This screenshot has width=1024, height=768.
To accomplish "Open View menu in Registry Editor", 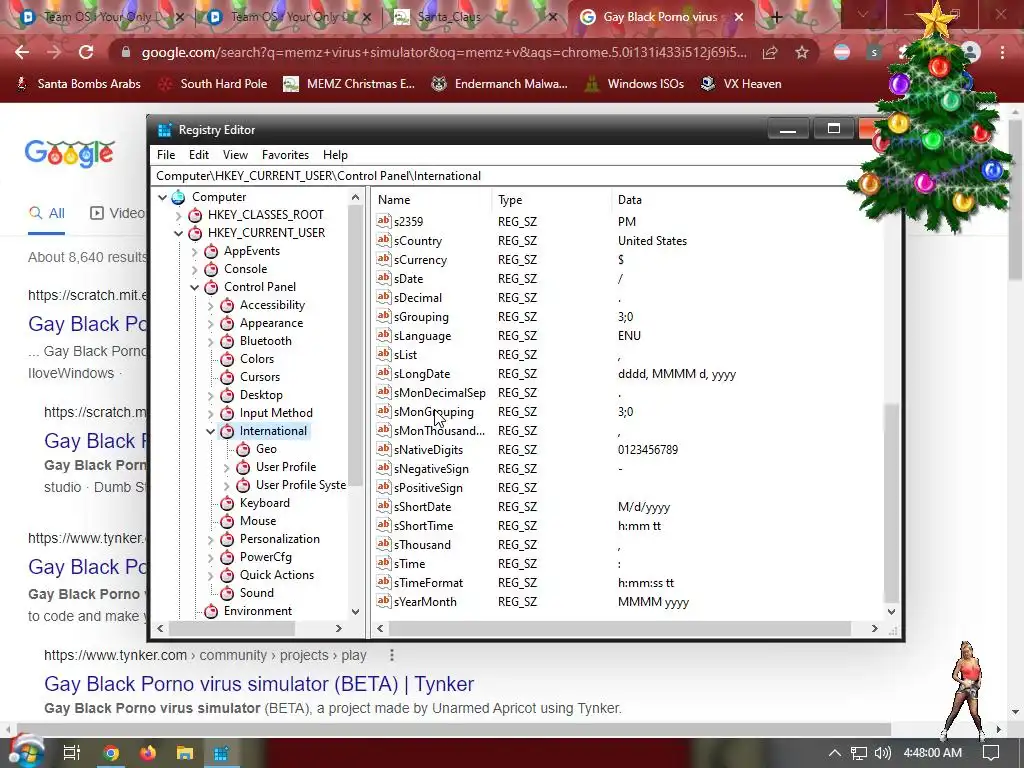I will (x=235, y=155).
